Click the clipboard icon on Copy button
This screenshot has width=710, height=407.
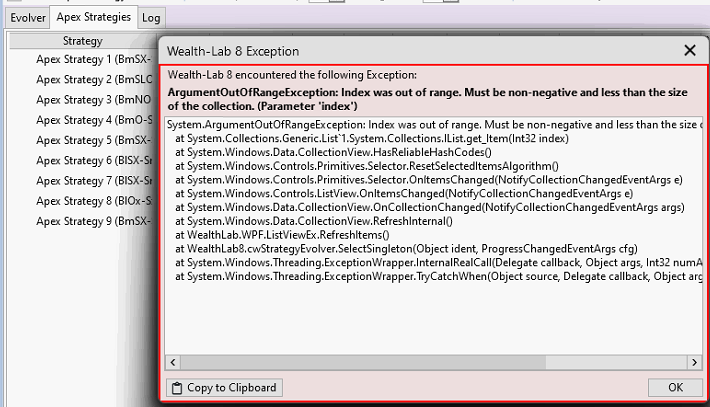tap(177, 388)
